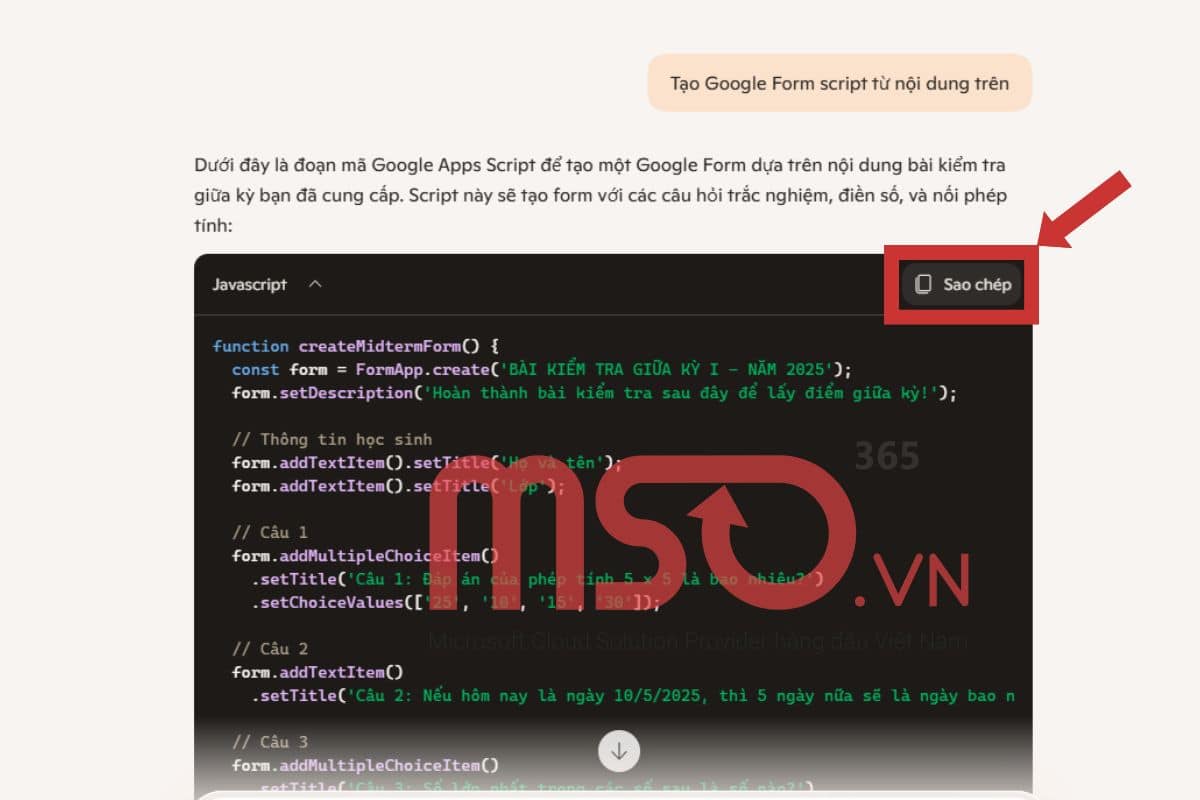This screenshot has width=1200, height=800.
Task: Click the "Javascript" language label
Action: [x=249, y=285]
